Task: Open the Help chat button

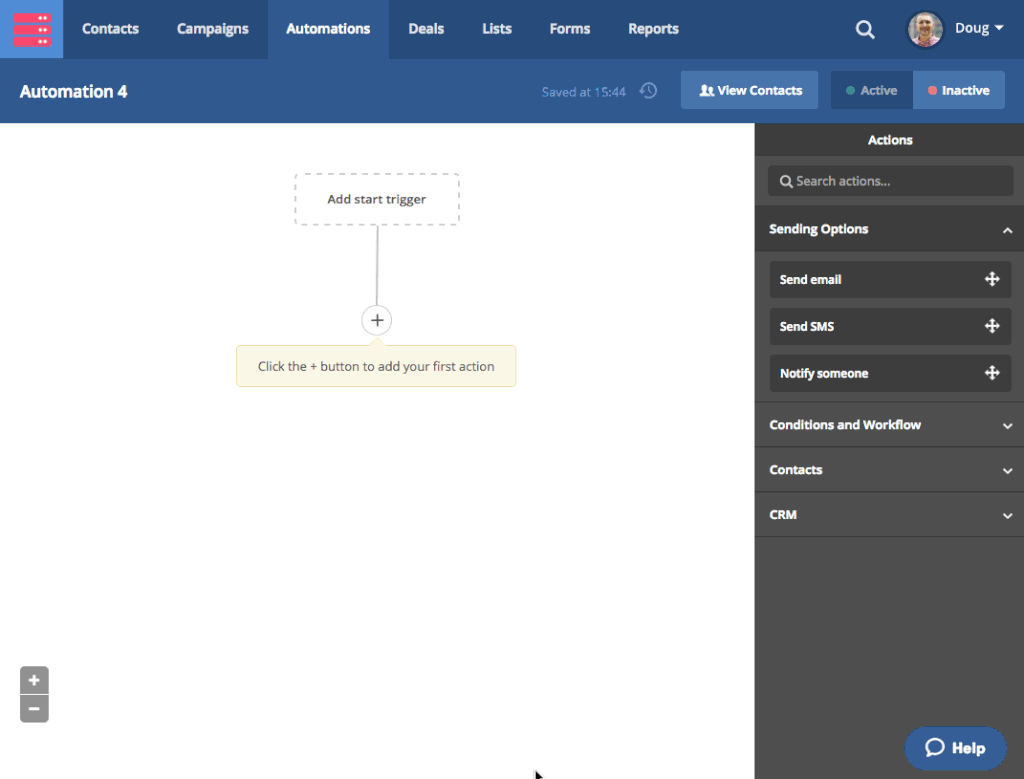Action: coord(955,748)
